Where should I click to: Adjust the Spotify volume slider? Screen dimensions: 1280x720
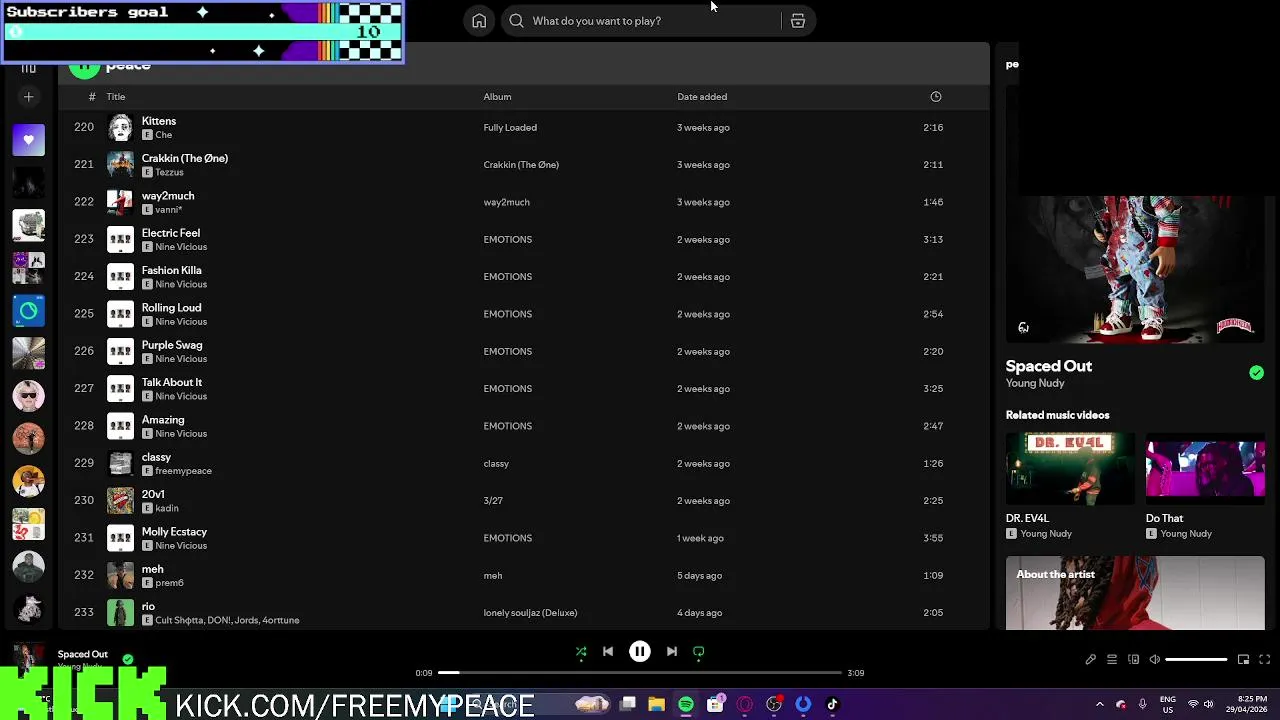click(x=1196, y=660)
